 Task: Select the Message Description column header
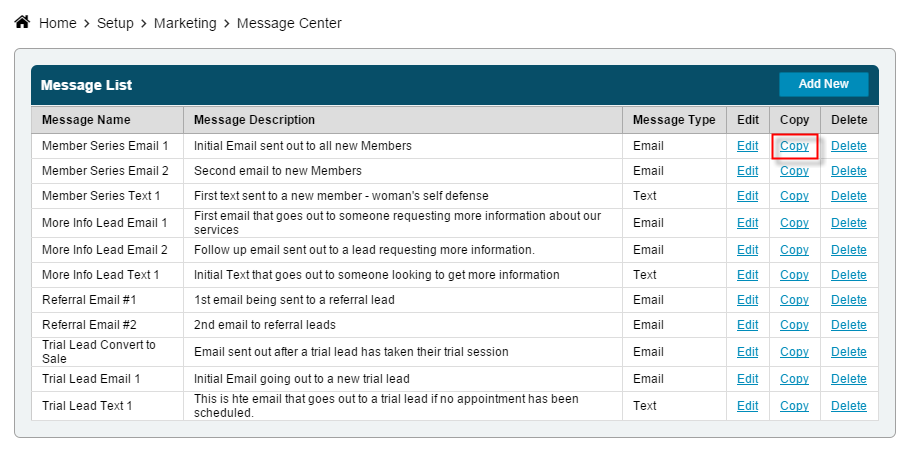(x=254, y=120)
